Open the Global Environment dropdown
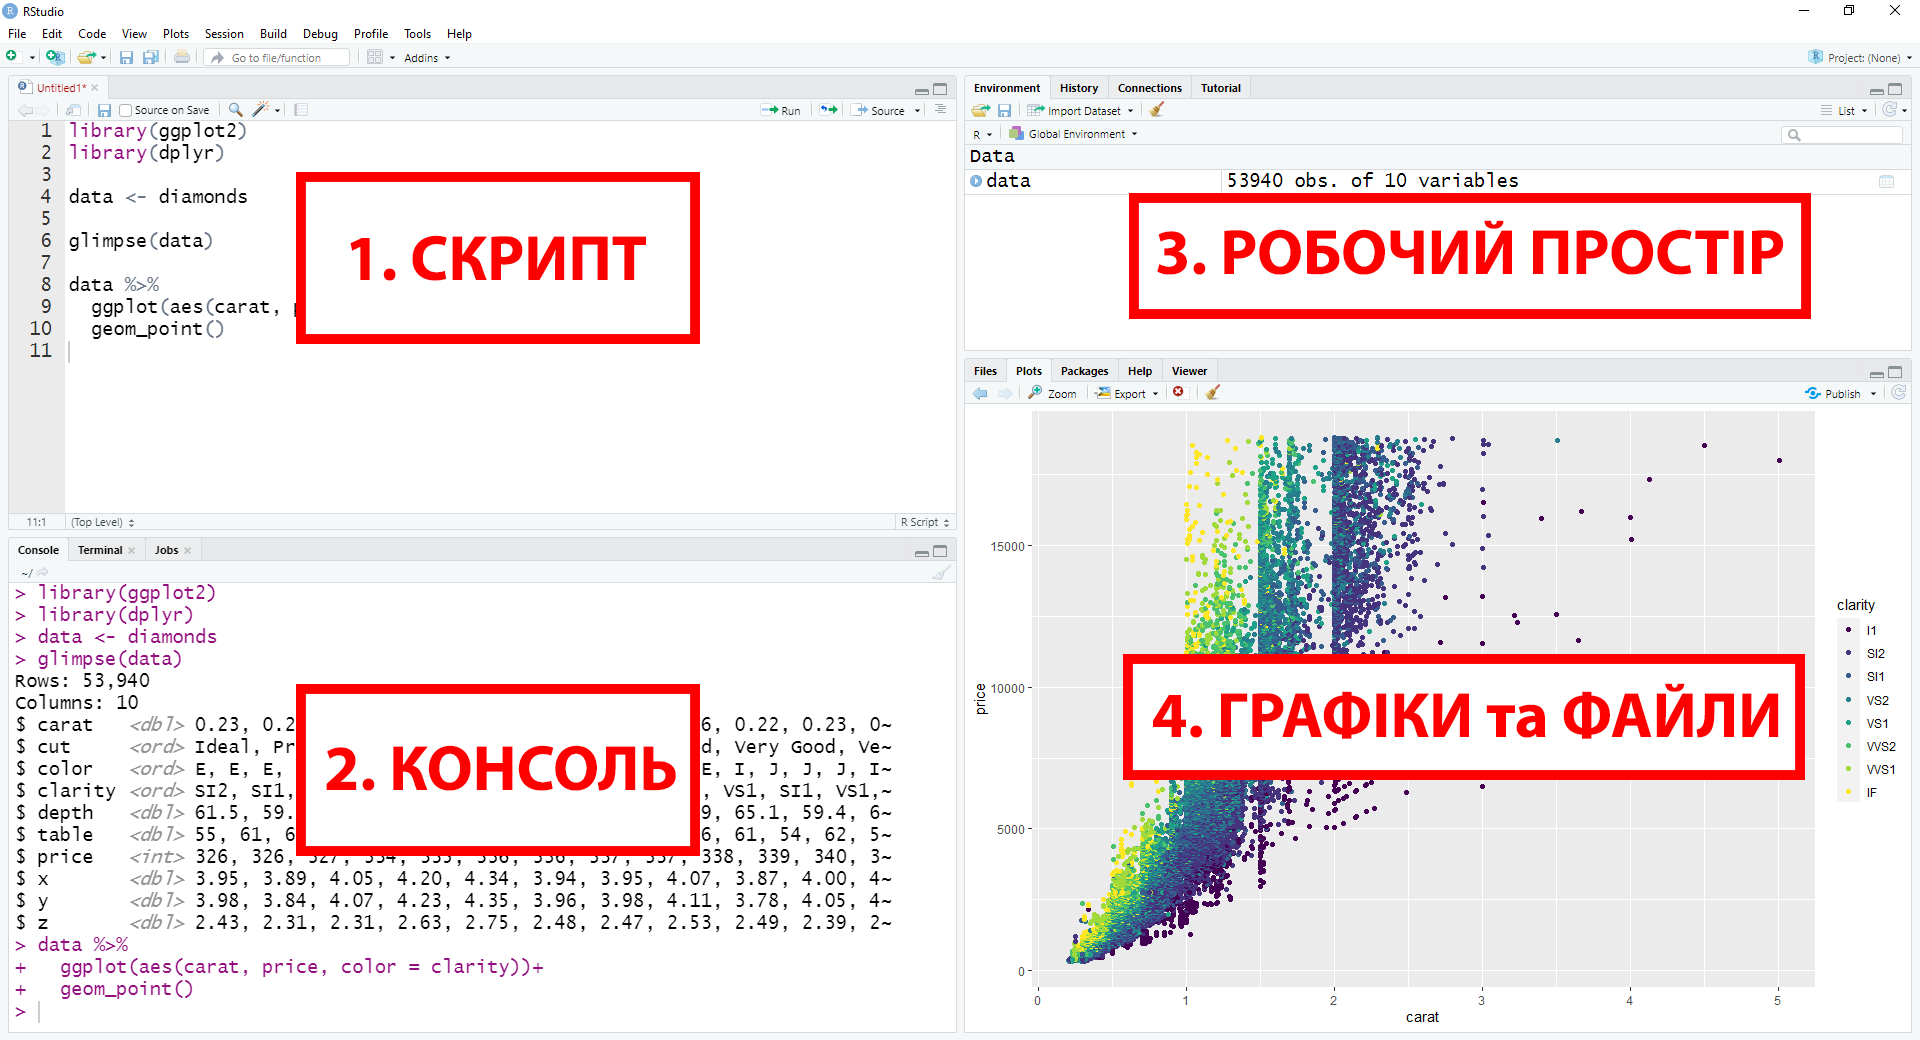 (1076, 134)
